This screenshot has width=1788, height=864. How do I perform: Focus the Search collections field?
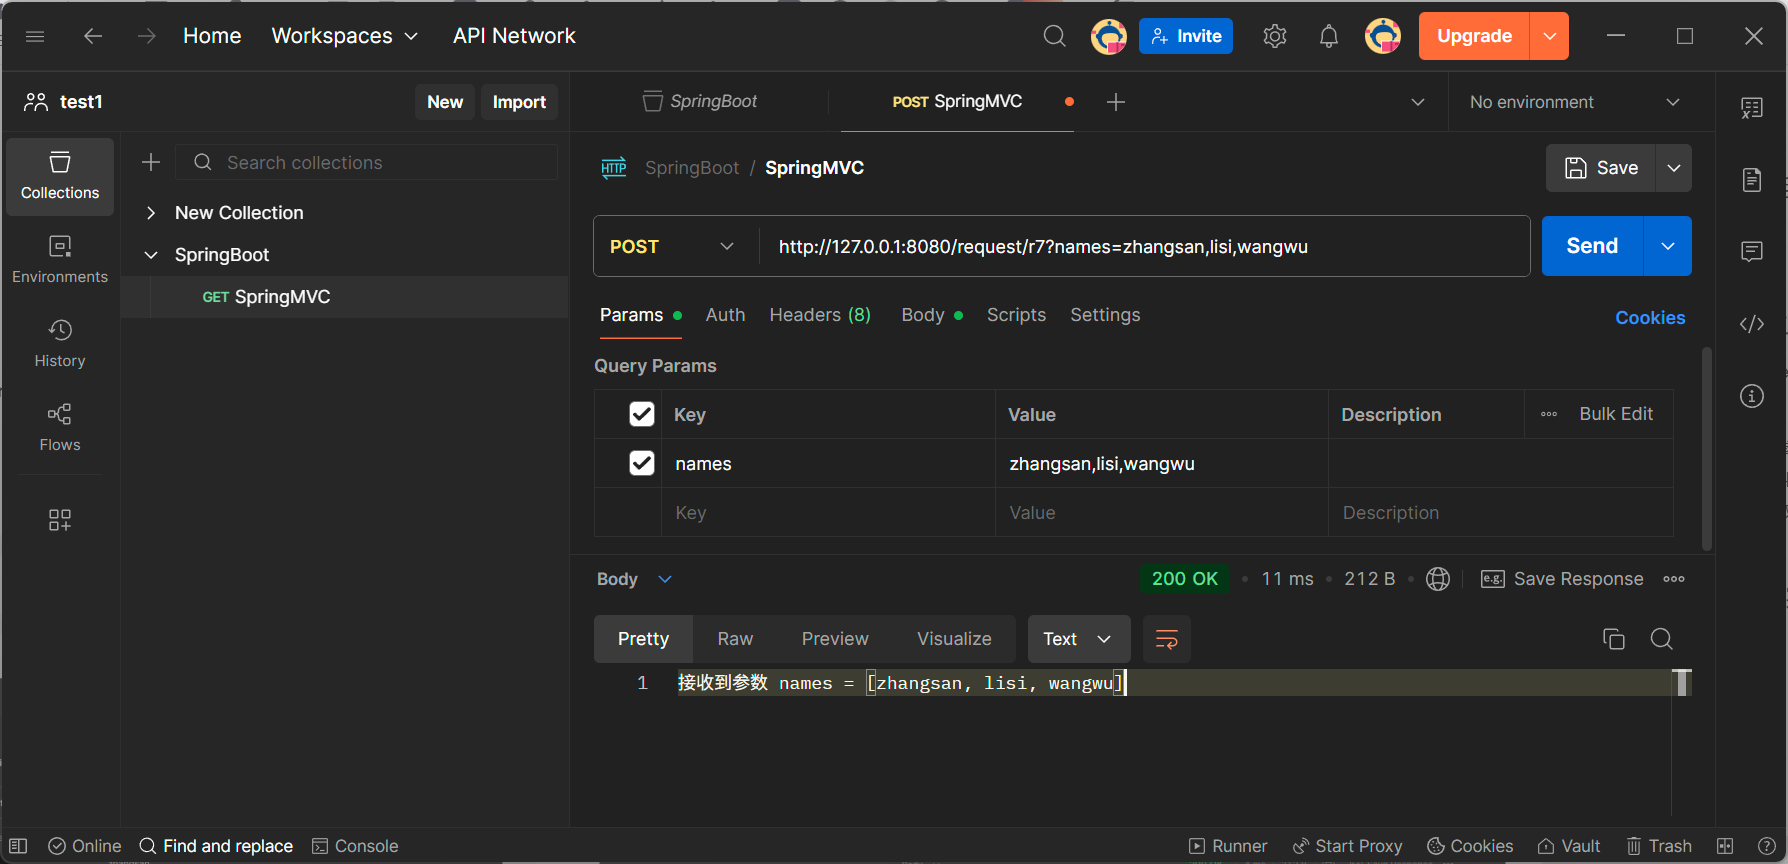click(x=367, y=162)
